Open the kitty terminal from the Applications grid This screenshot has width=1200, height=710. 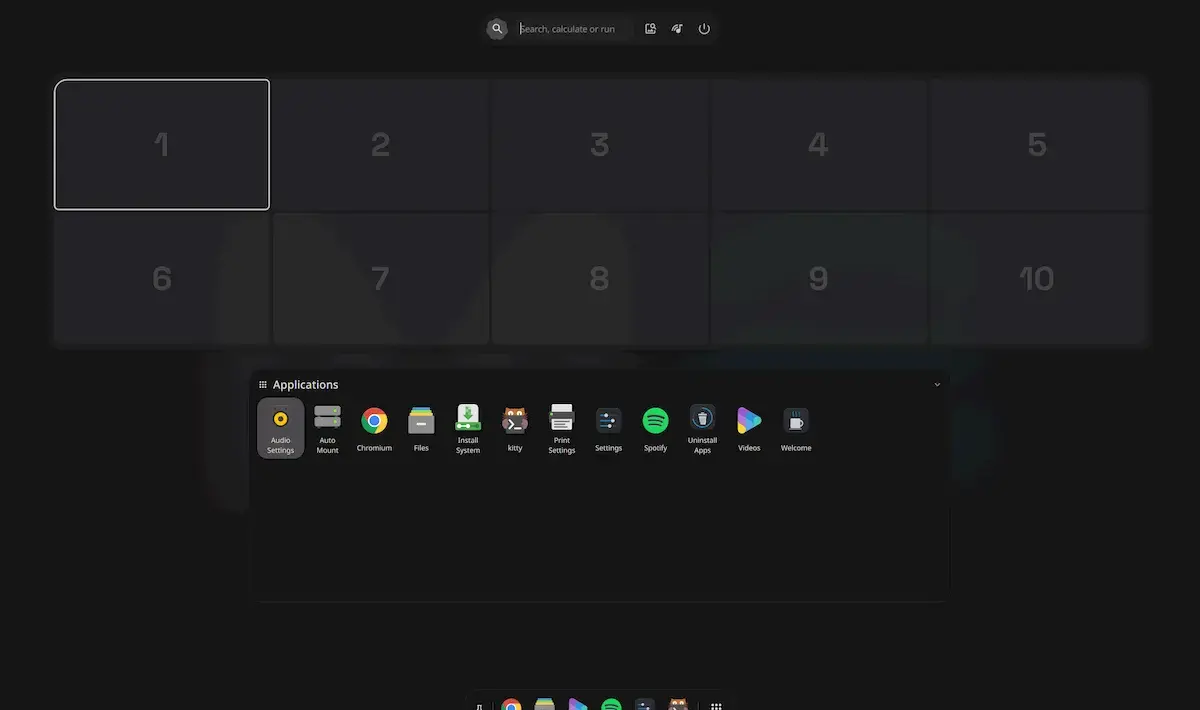point(515,428)
